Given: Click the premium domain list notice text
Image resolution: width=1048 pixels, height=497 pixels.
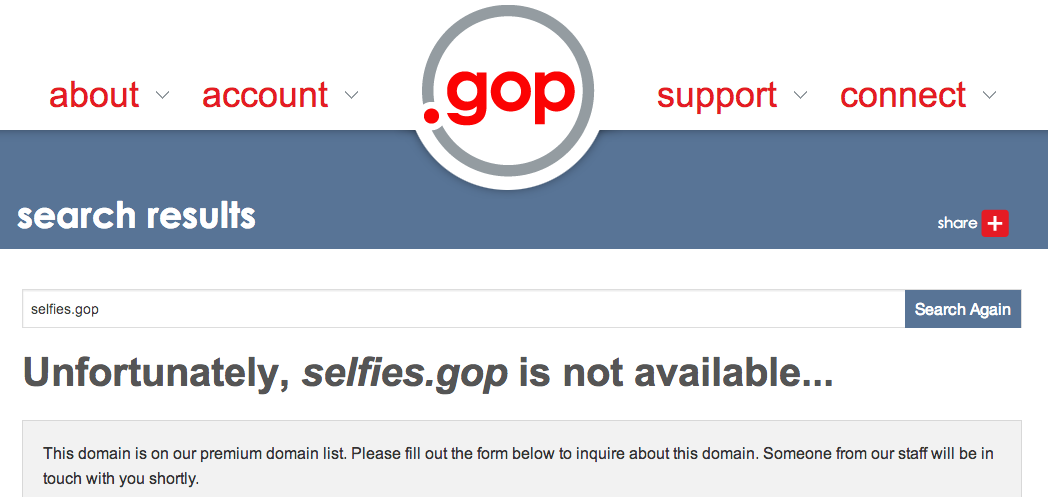Looking at the screenshot, I should 518,466.
